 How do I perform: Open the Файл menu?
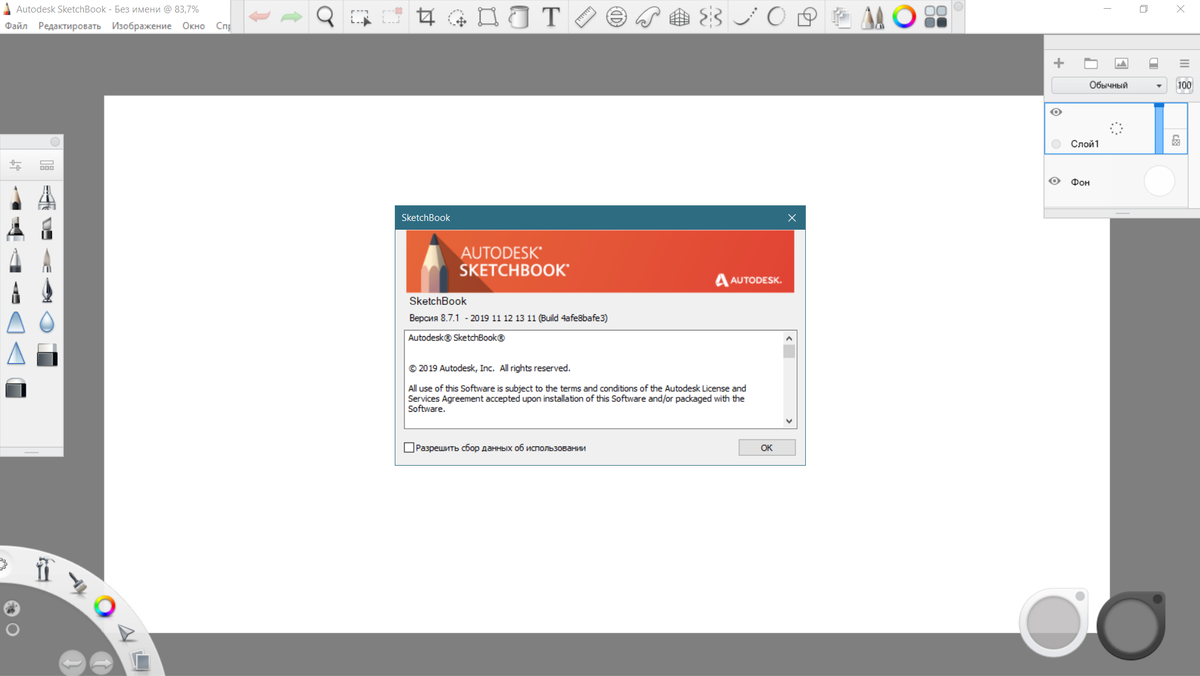point(16,26)
